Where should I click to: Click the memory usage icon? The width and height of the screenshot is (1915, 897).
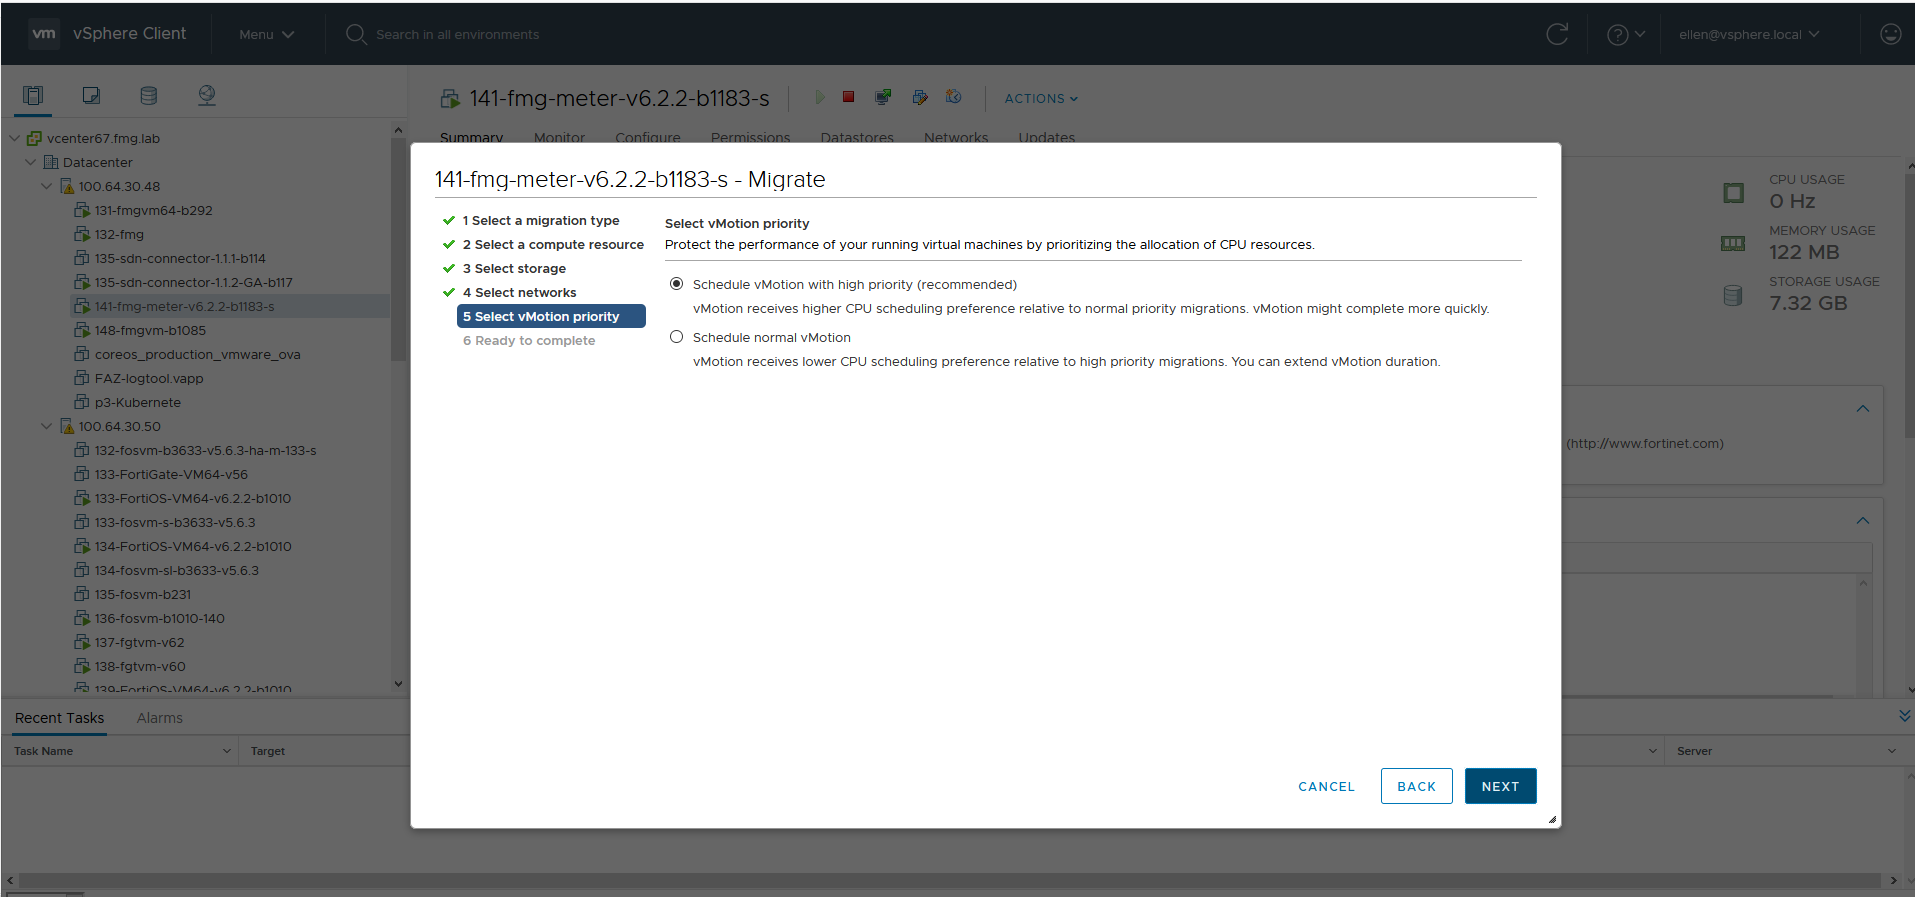(1733, 243)
